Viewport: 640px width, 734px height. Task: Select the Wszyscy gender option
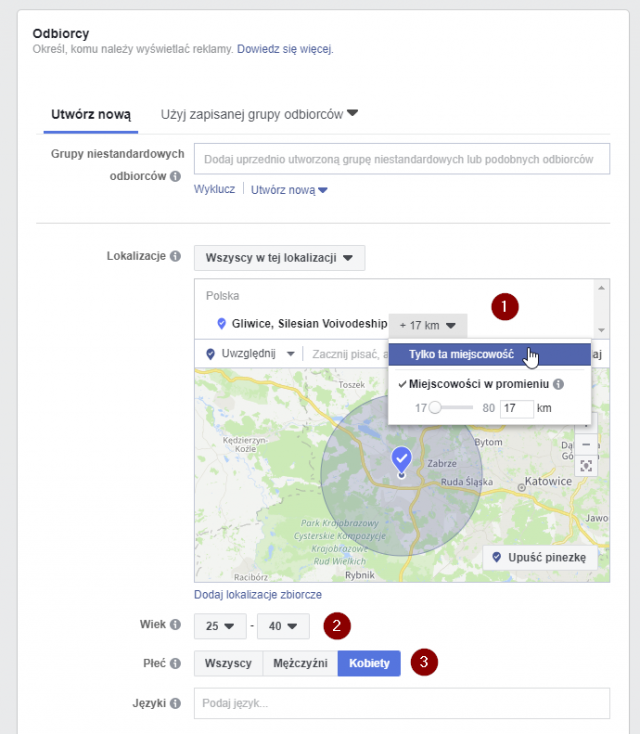228,663
